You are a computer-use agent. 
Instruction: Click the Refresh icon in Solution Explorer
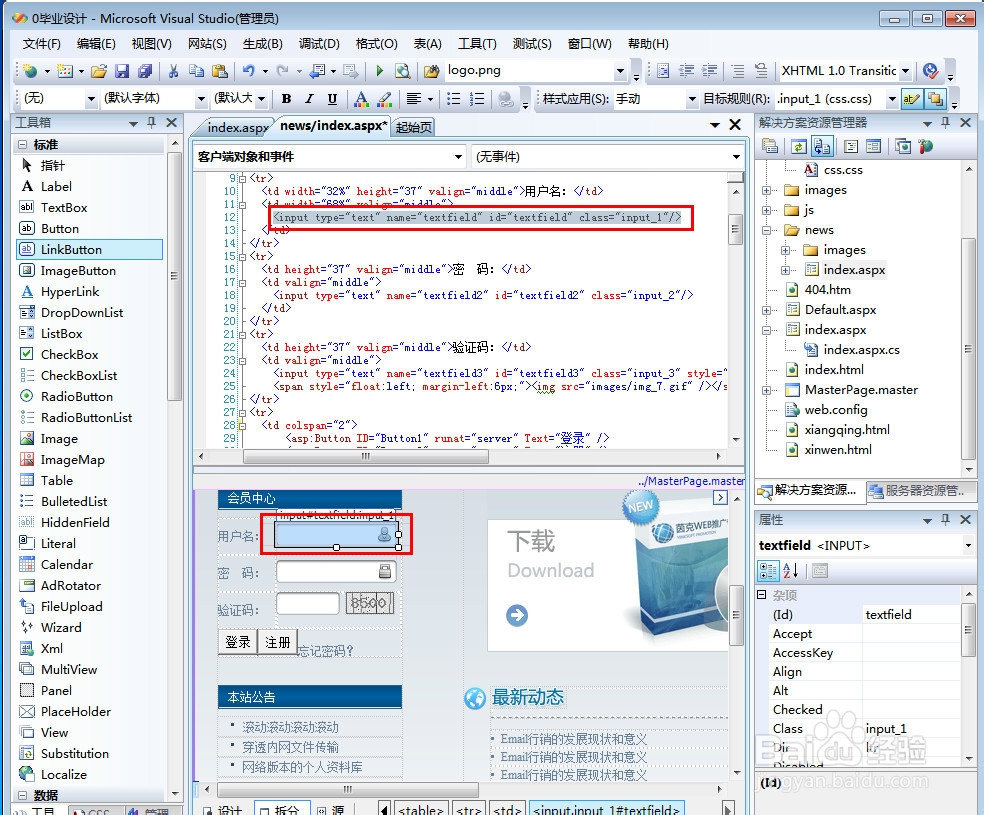coord(798,147)
